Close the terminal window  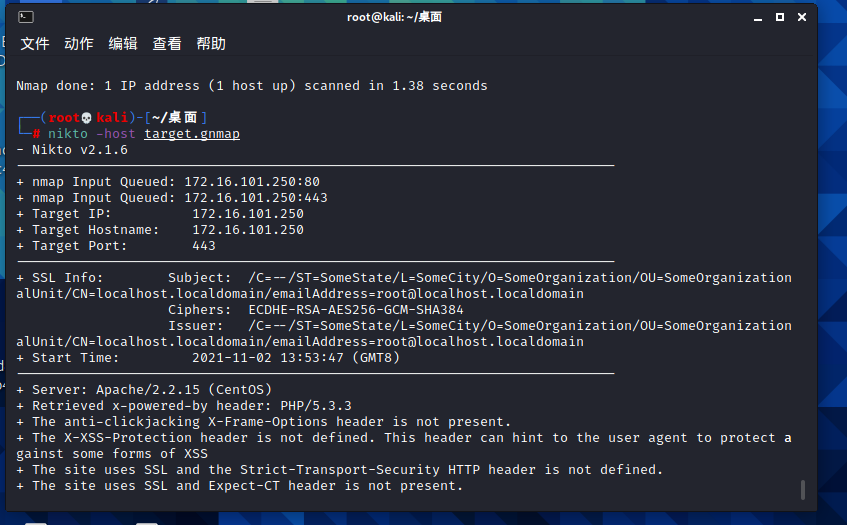pyautogui.click(x=802, y=17)
